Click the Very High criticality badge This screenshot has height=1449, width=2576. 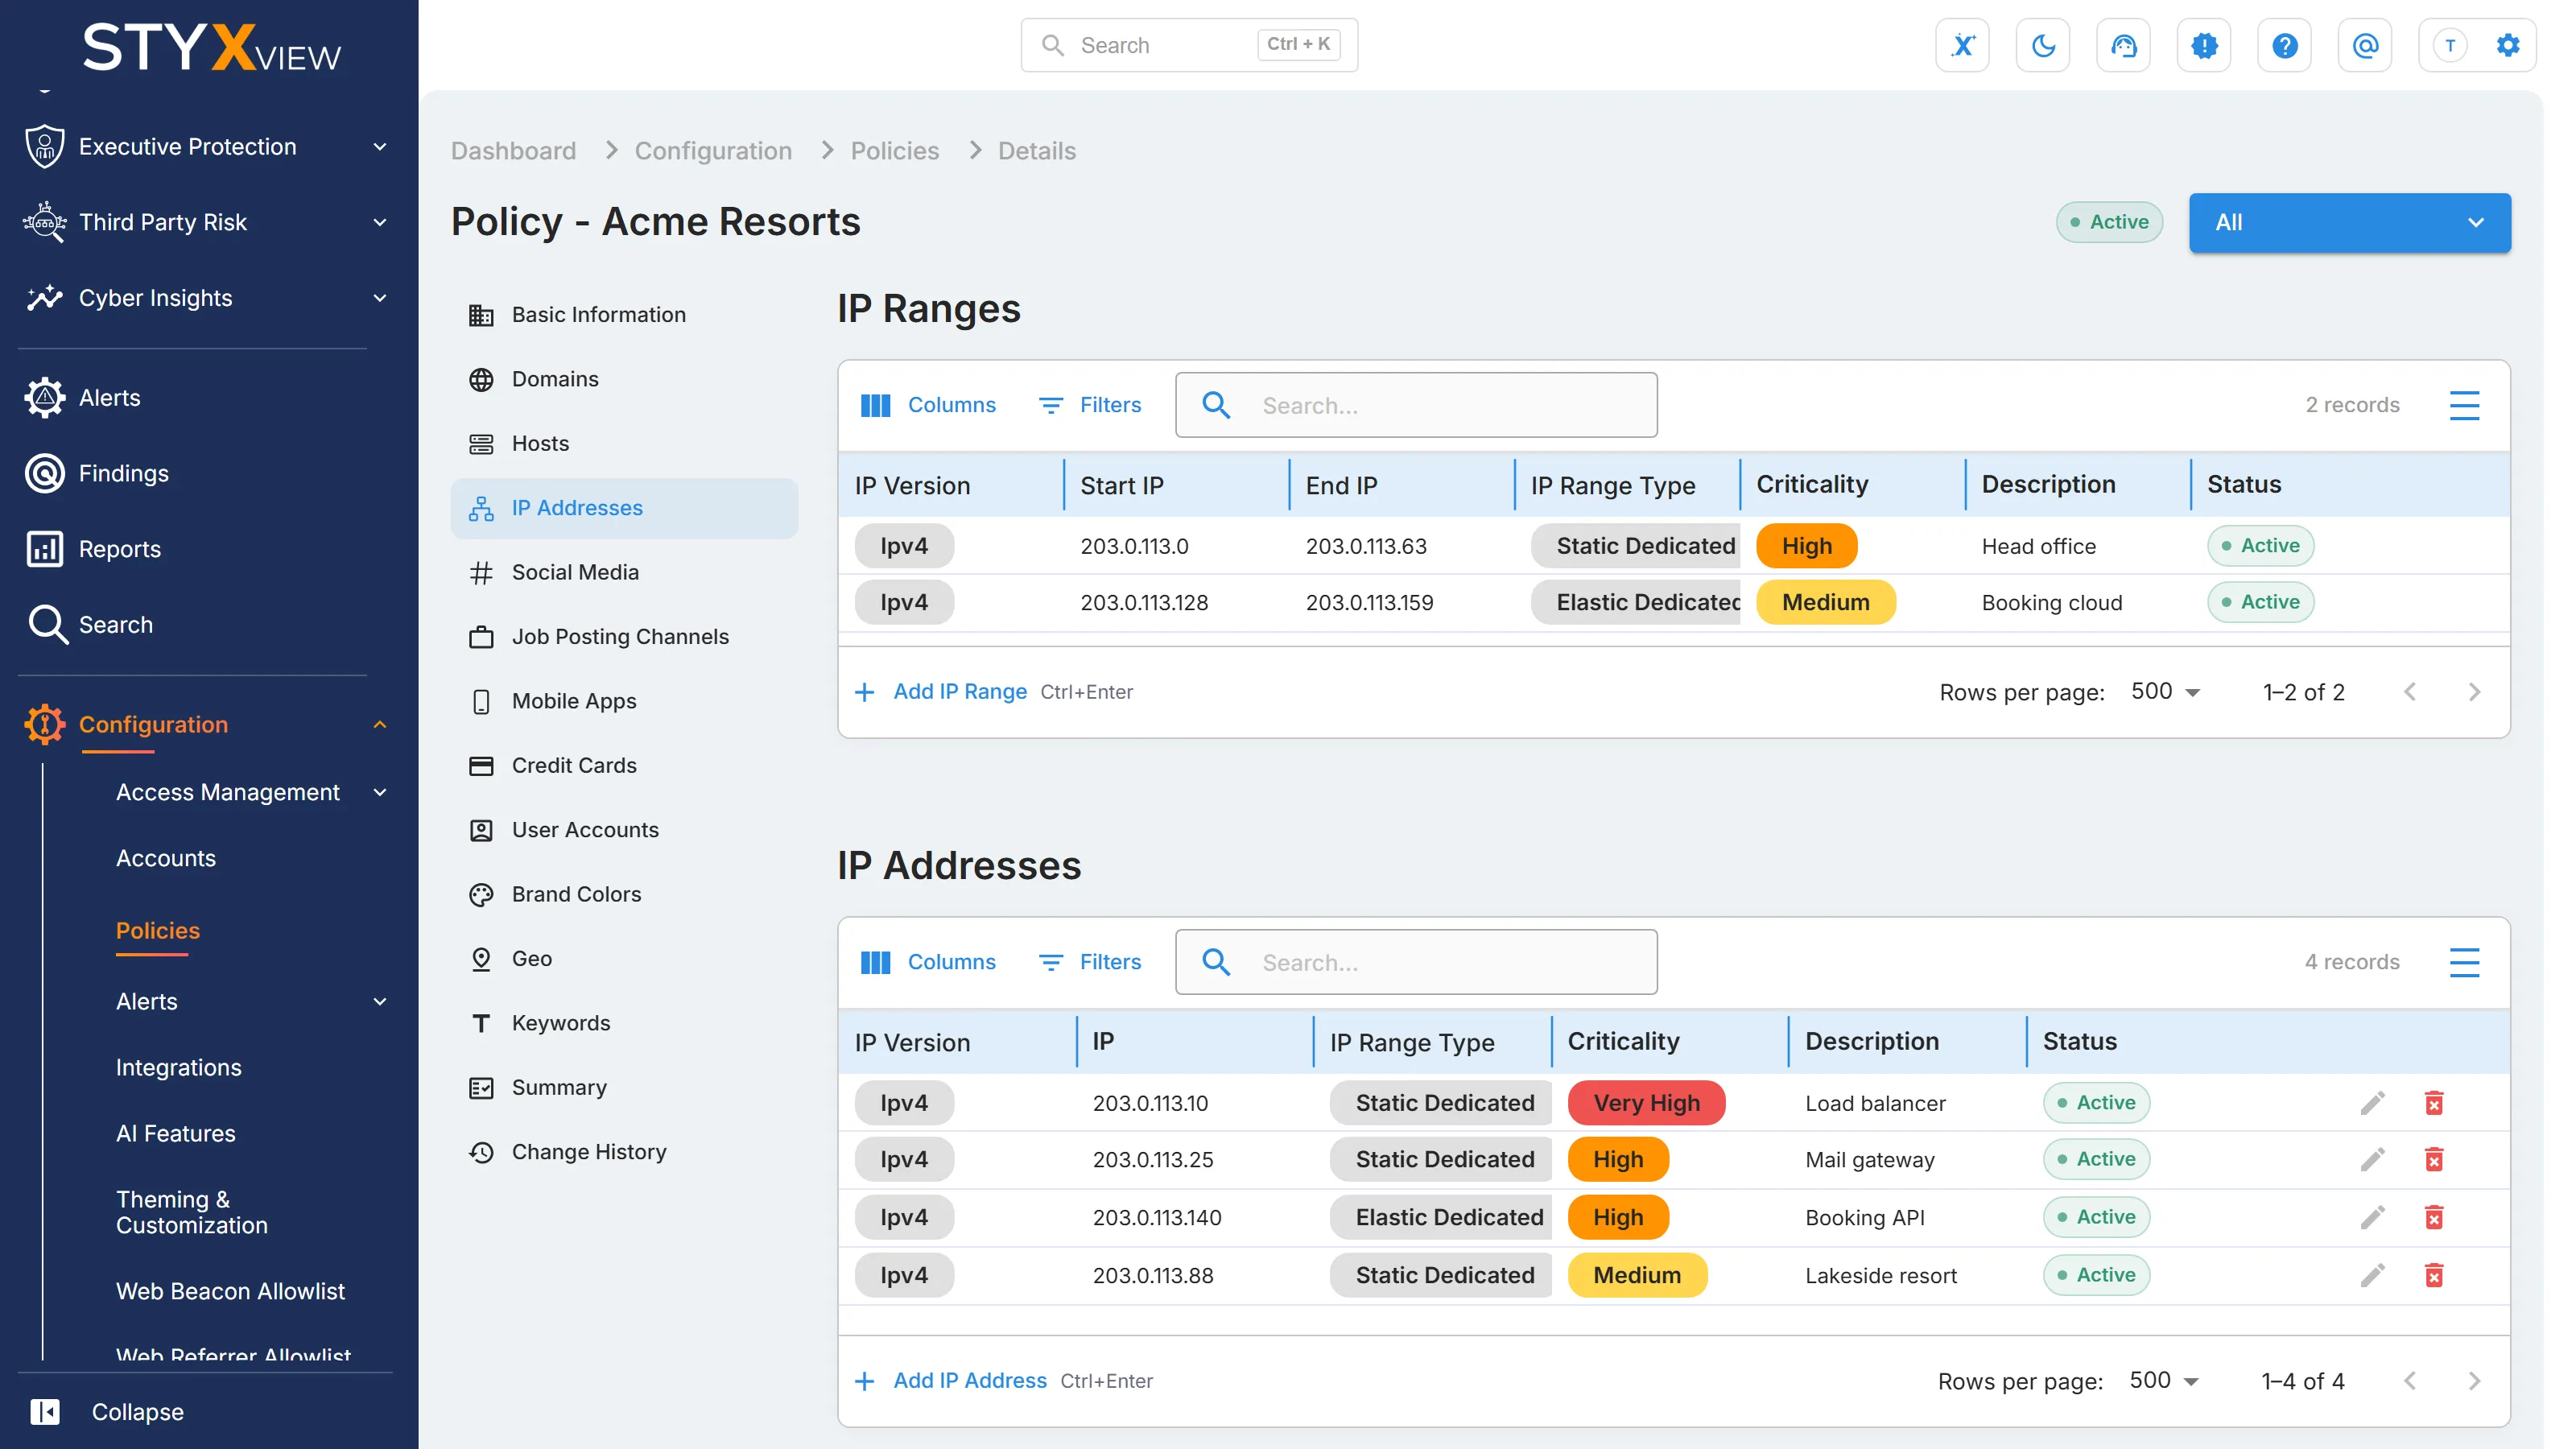pos(1646,1103)
